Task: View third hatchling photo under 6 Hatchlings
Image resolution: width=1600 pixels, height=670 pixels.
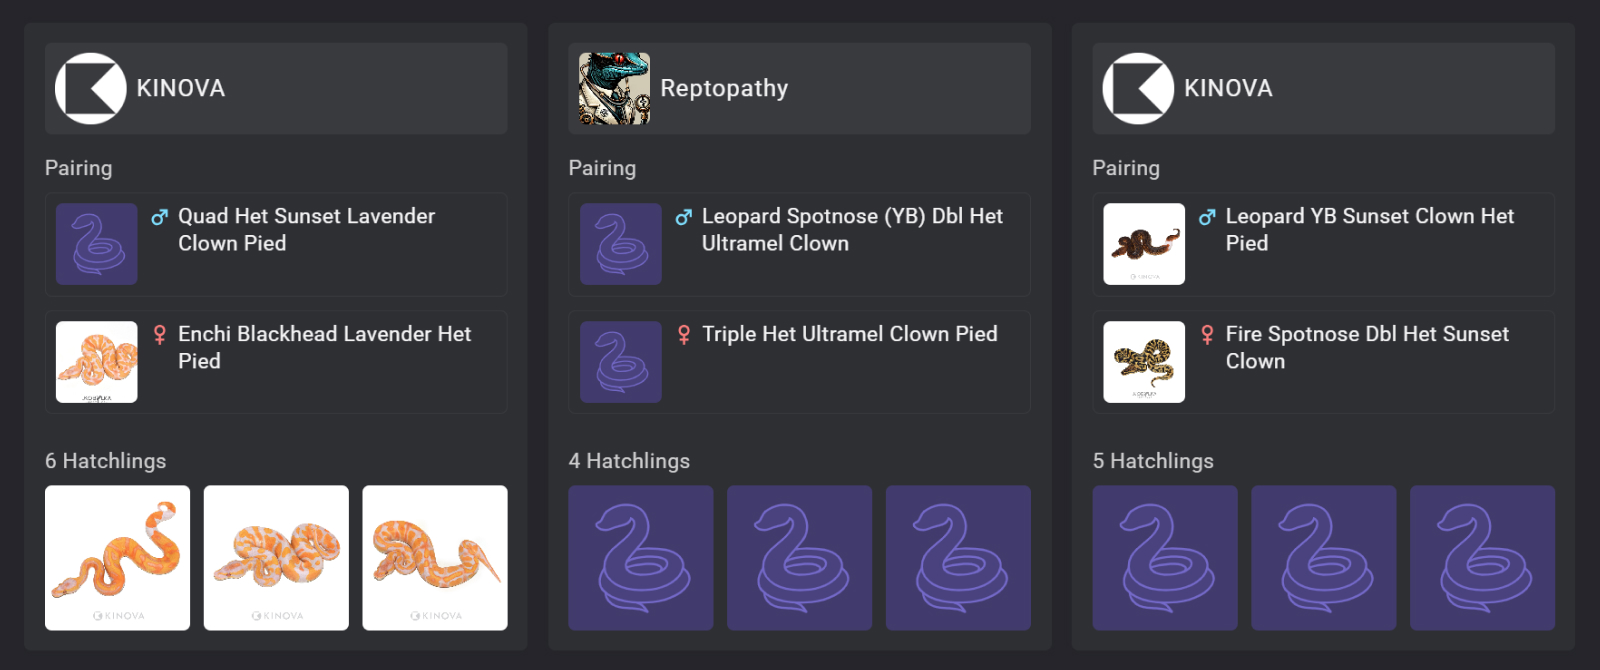Action: pos(435,558)
